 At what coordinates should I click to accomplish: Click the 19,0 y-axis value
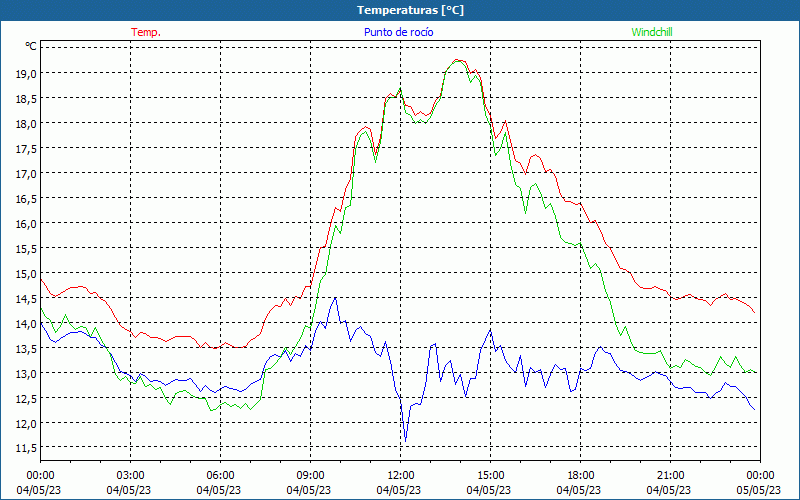[27, 73]
